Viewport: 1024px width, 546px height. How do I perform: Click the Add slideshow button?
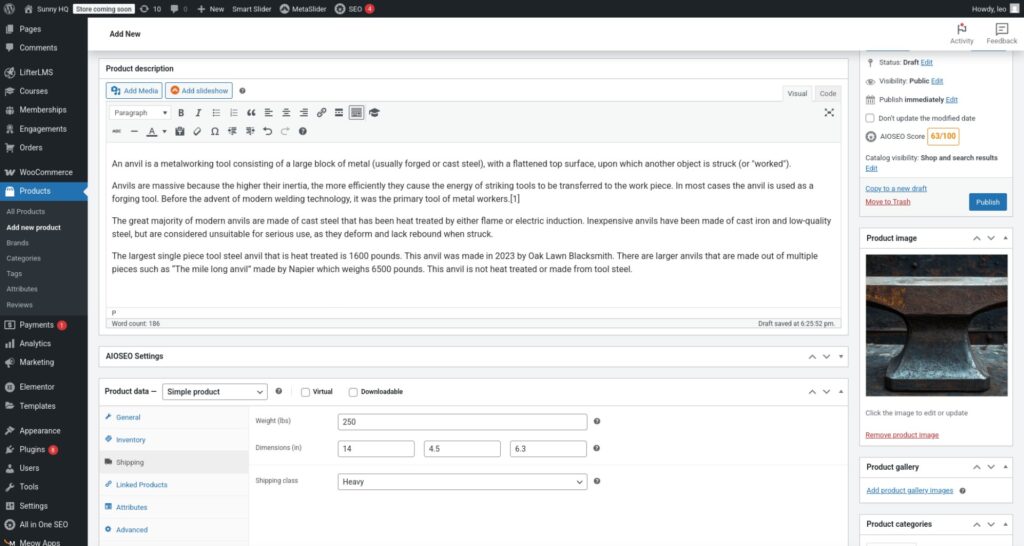(x=199, y=91)
